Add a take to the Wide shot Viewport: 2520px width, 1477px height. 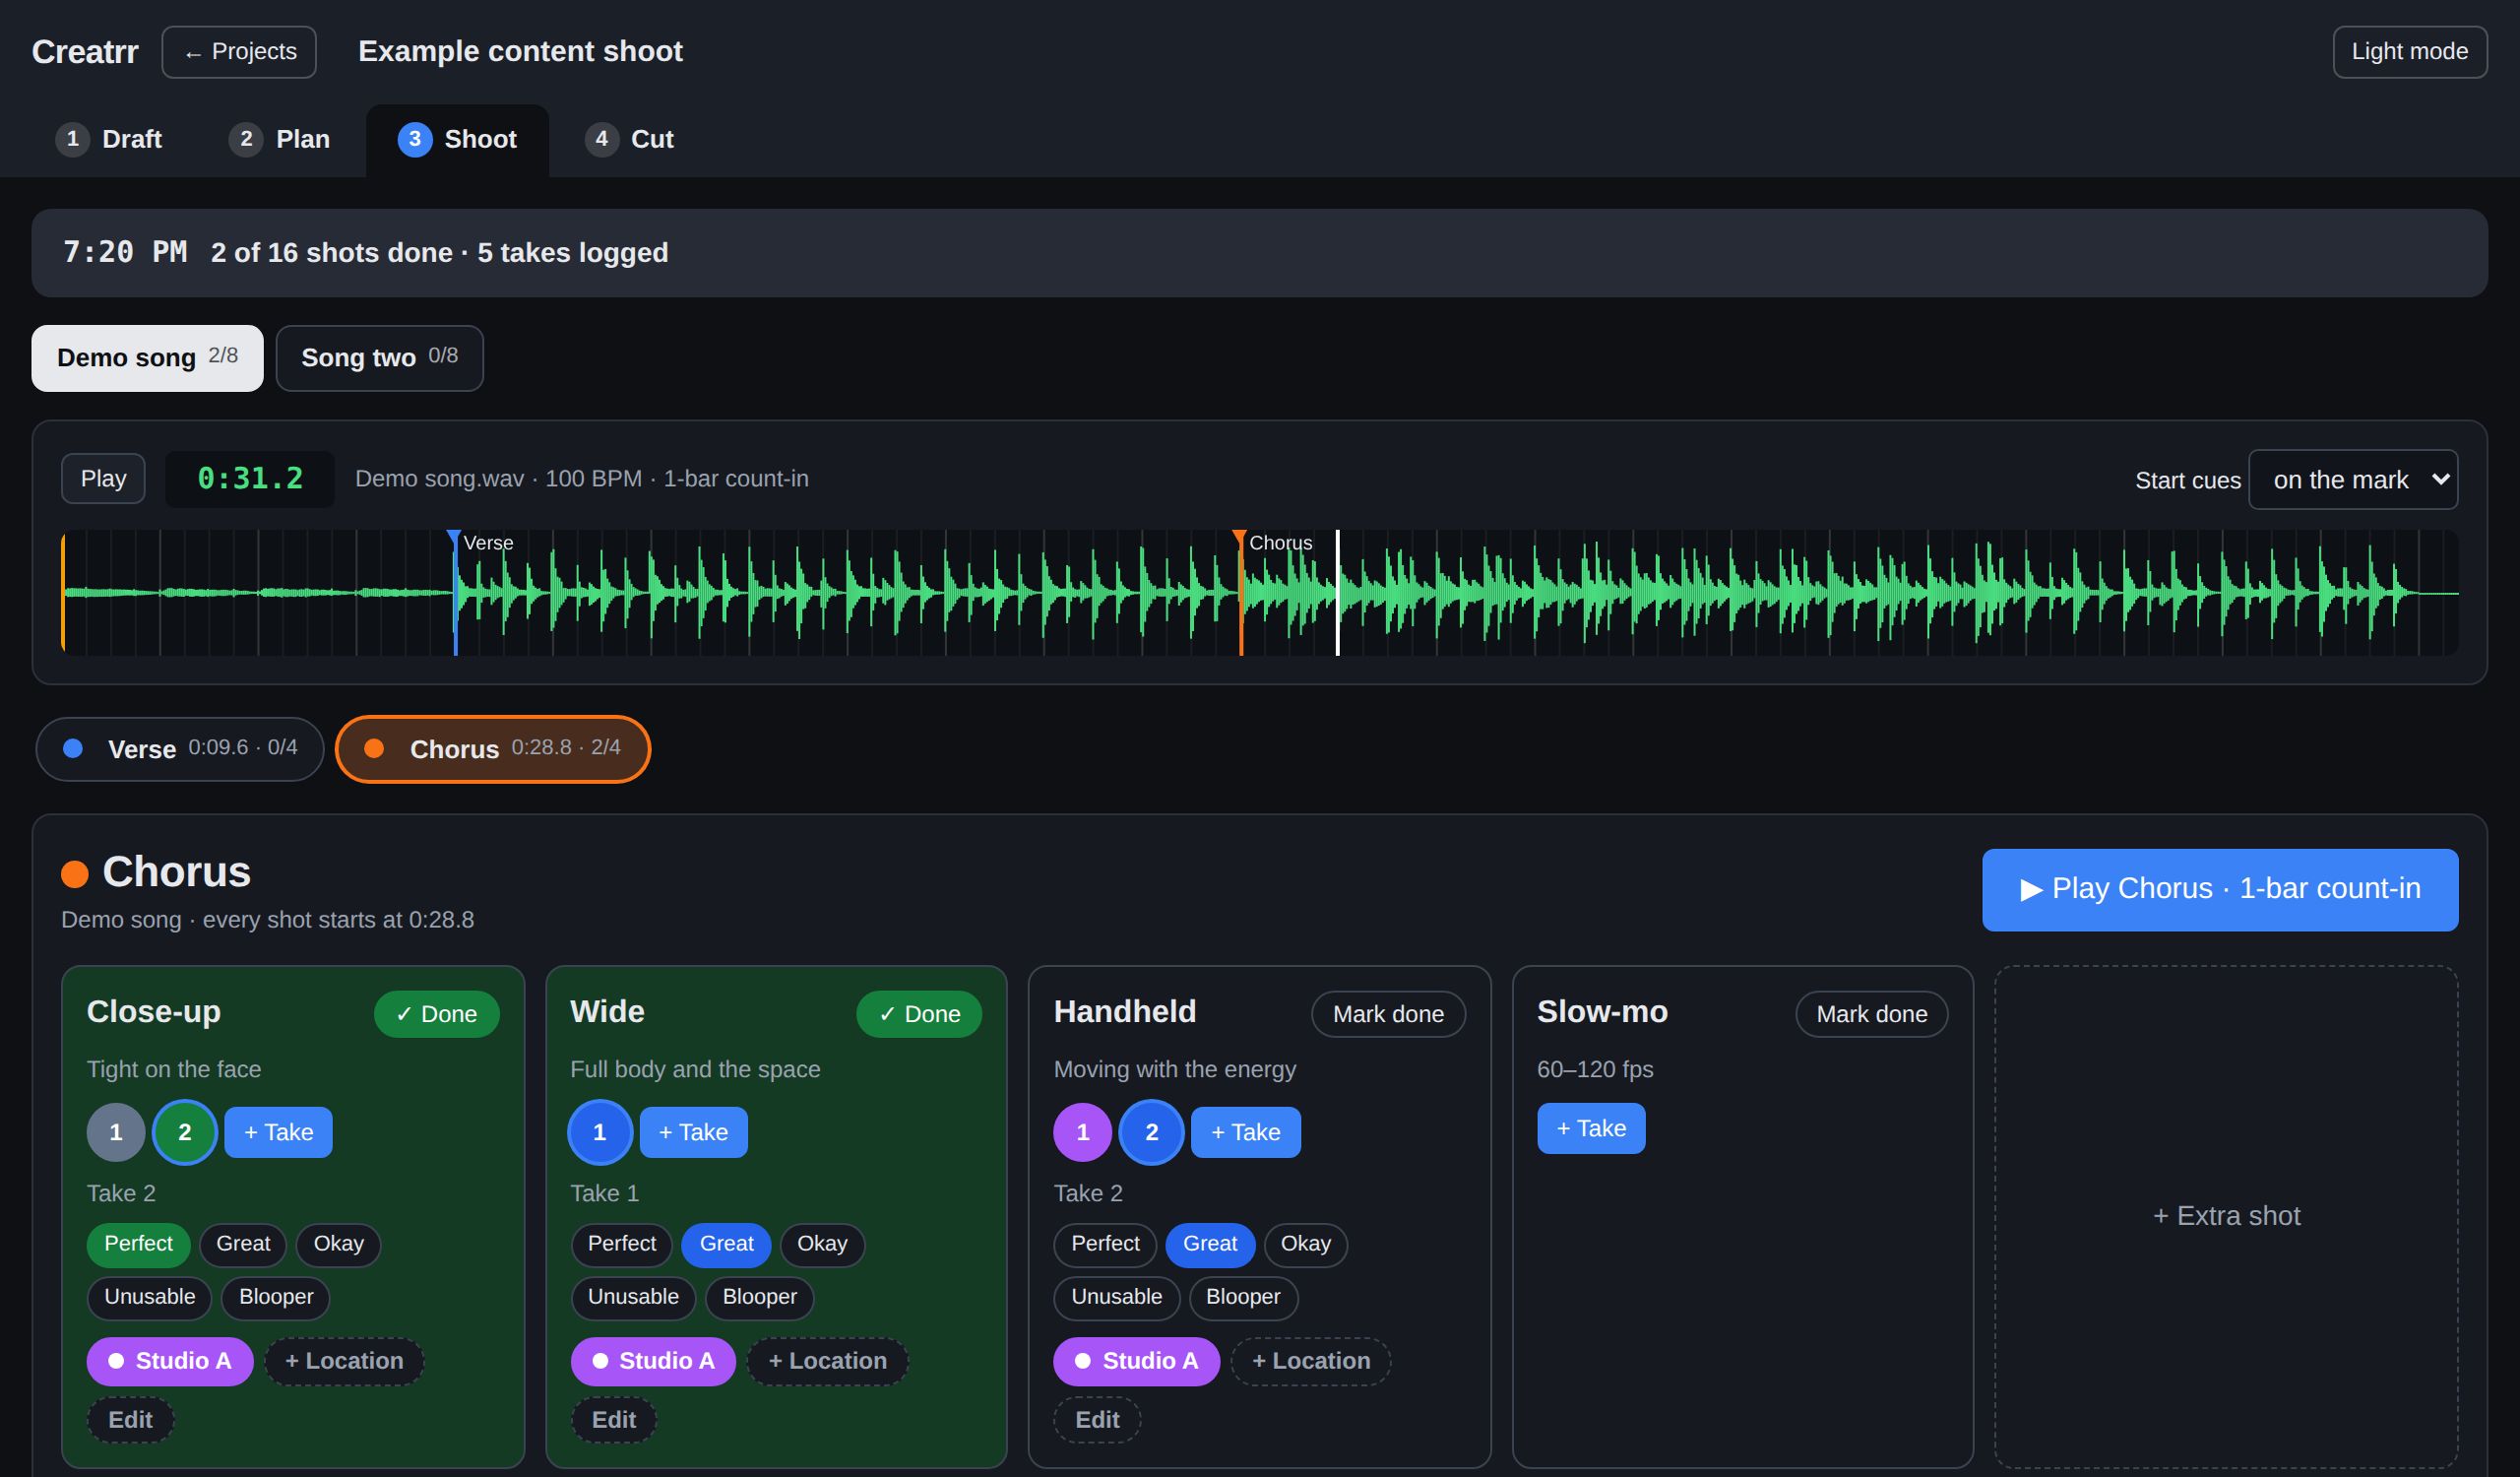coord(693,1132)
